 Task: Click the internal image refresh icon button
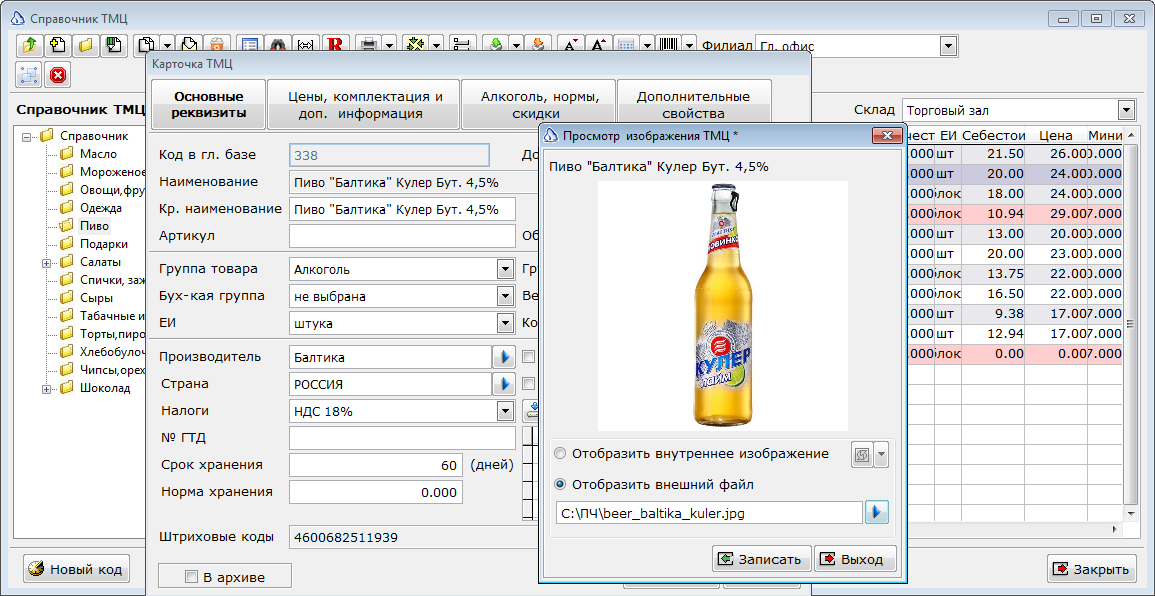point(862,455)
